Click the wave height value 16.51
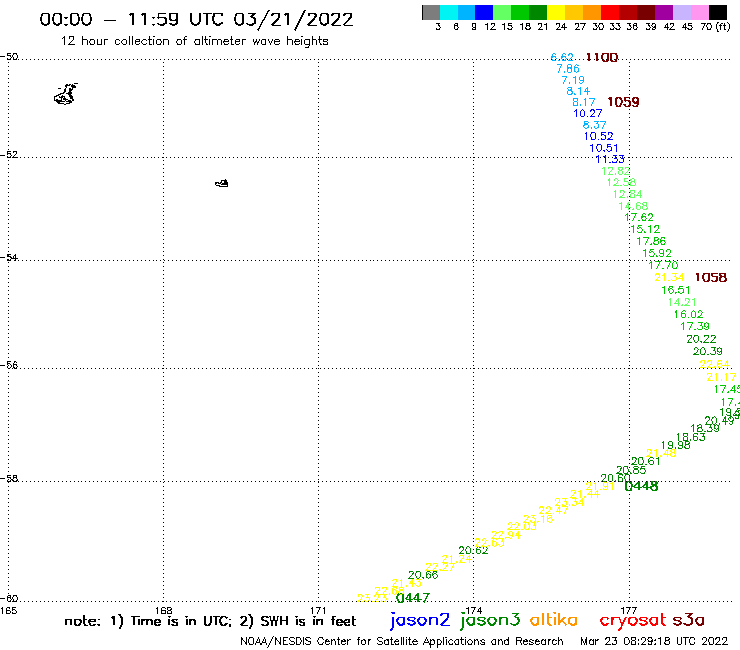740x650 pixels. [x=676, y=290]
